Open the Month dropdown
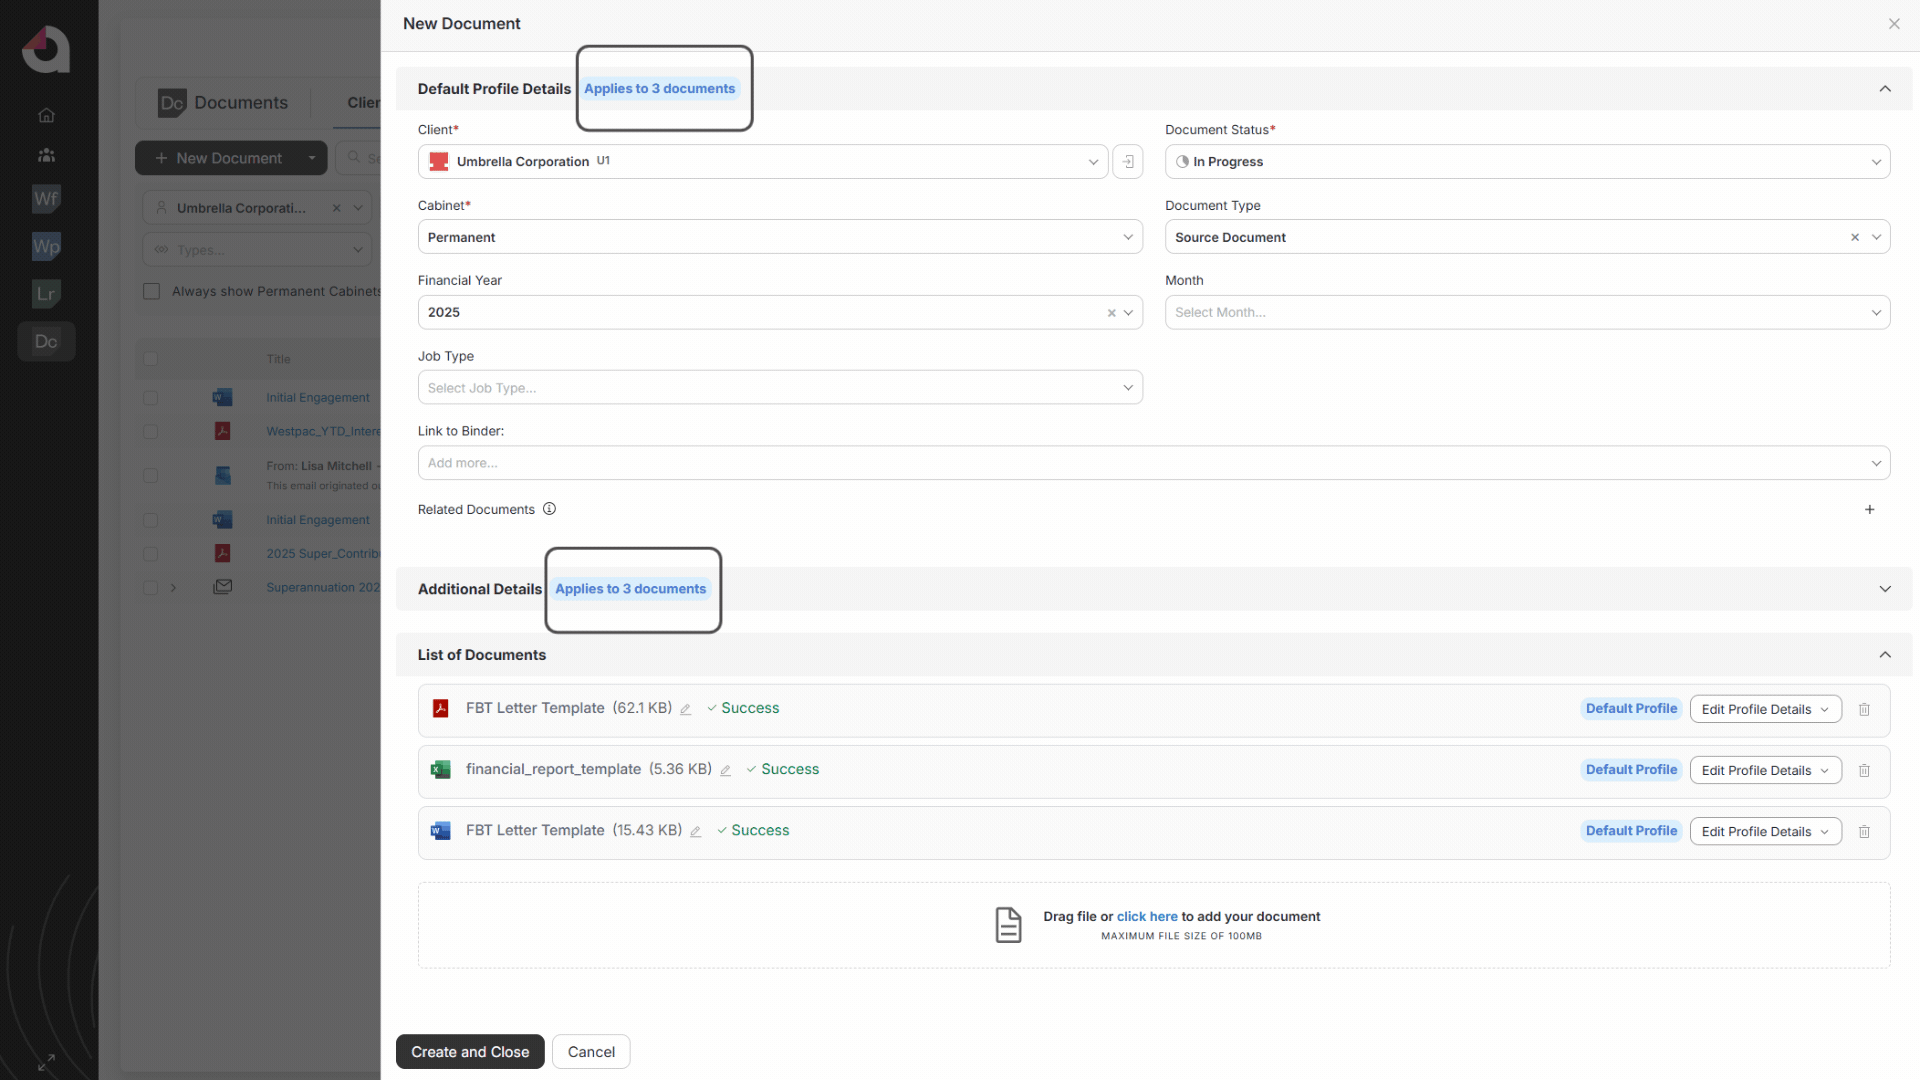 click(x=1527, y=312)
